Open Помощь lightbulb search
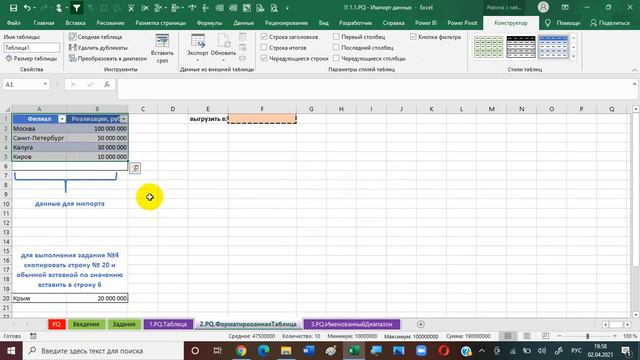Viewport: 640px width, 360px height. click(x=562, y=23)
